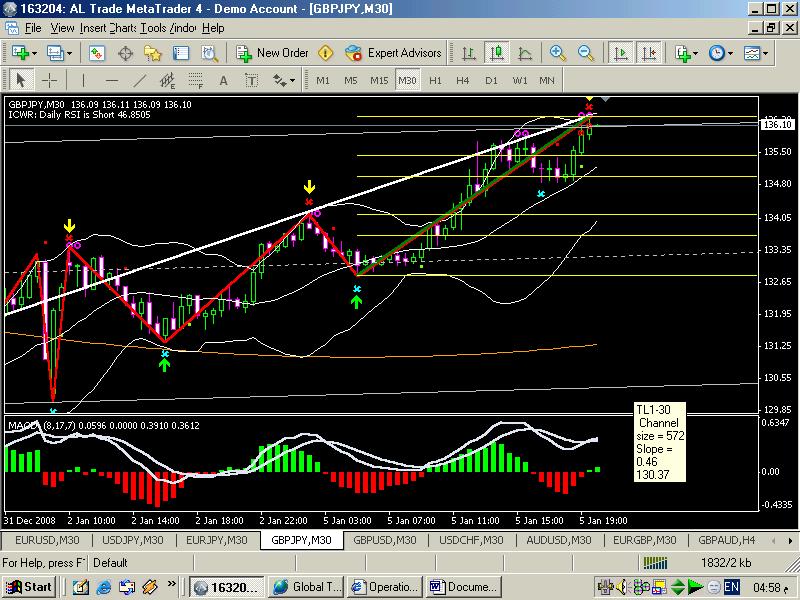Toggle the Chart Shift button
This screenshot has height=600, width=800.
(x=649, y=53)
